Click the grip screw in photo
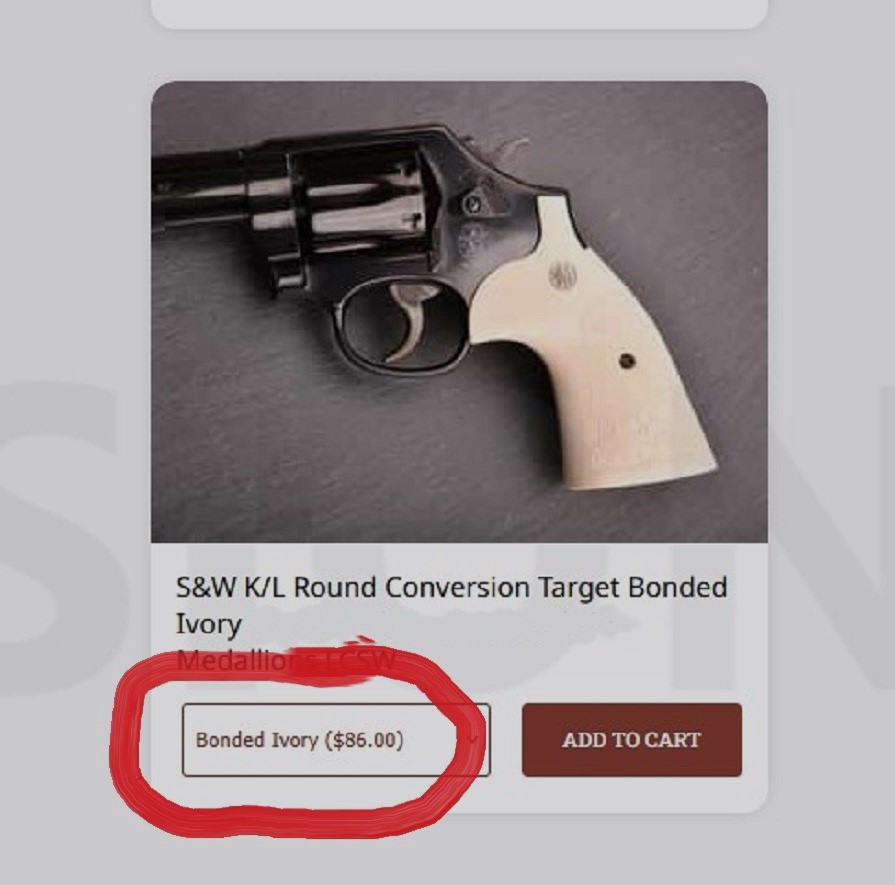This screenshot has height=885, width=895. point(627,359)
